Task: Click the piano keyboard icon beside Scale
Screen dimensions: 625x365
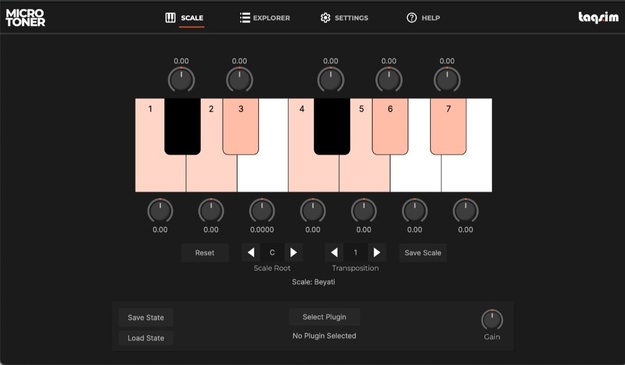Action: click(170, 18)
